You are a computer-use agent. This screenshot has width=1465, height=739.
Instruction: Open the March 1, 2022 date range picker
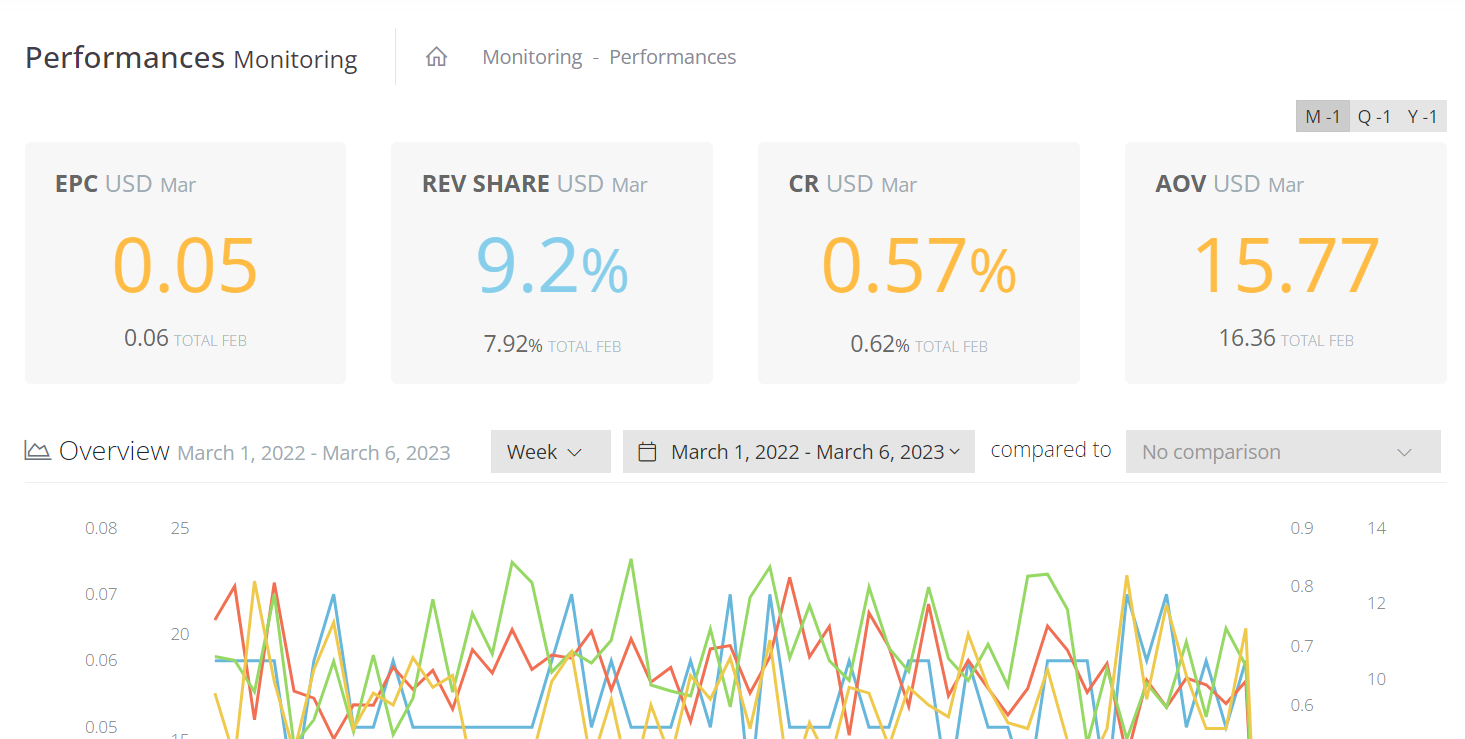pyautogui.click(x=799, y=452)
